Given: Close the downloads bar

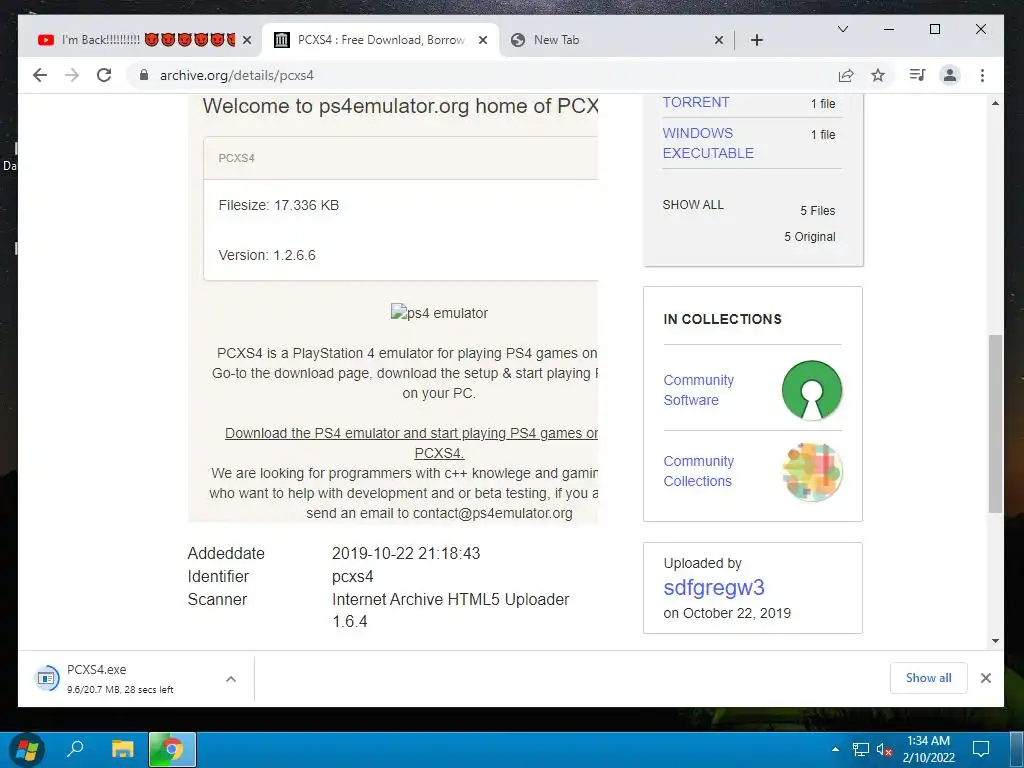Looking at the screenshot, I should click(985, 678).
